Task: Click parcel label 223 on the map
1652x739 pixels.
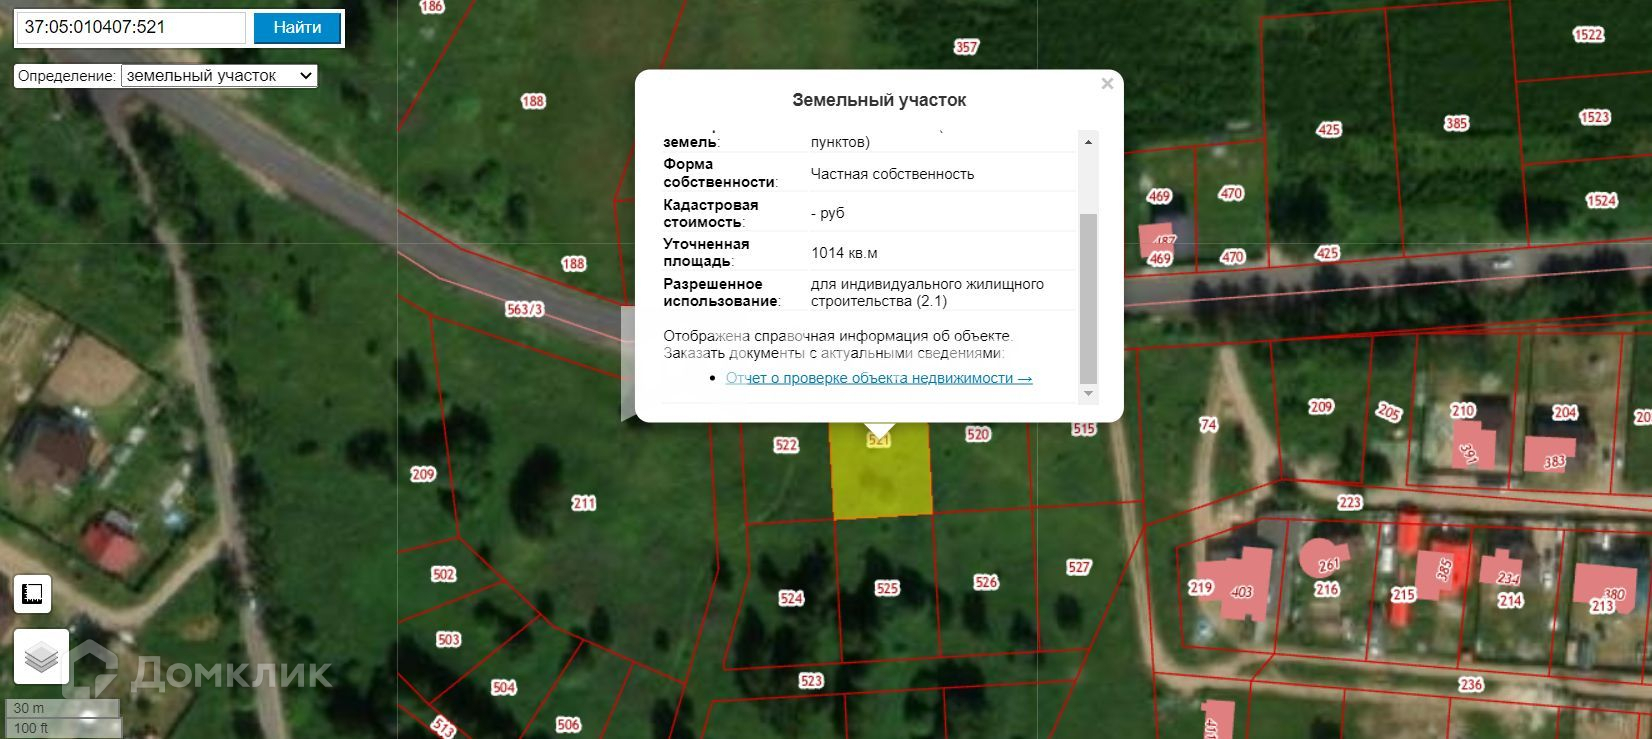Action: pos(1350,502)
